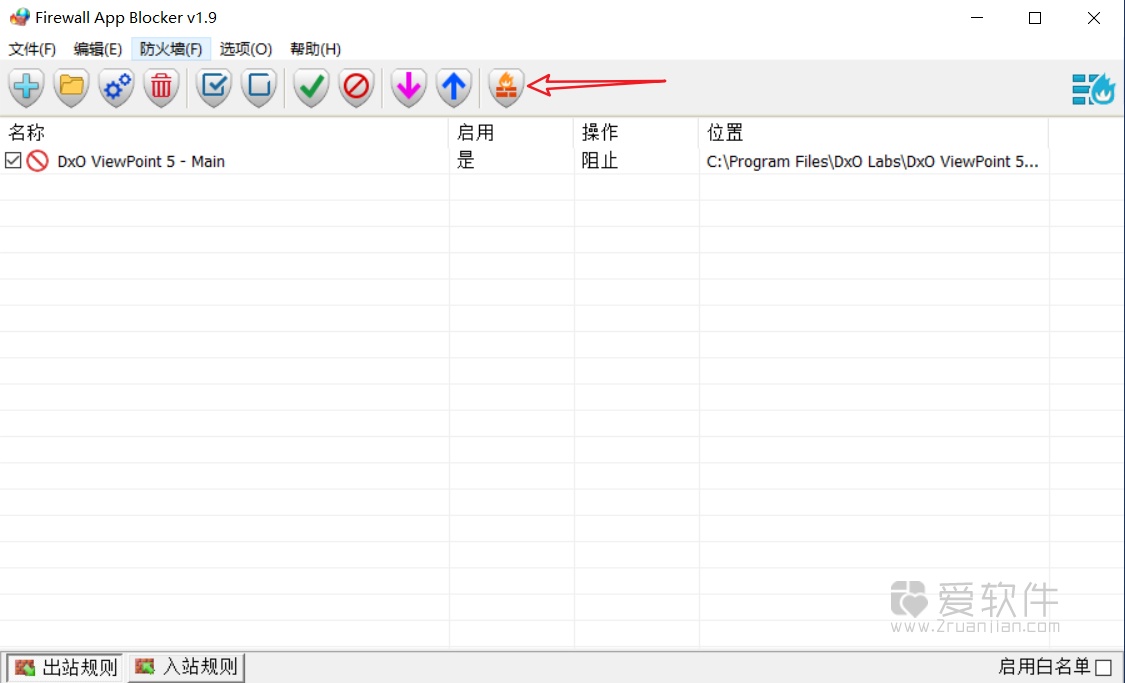Move the rule down with the magenta arrow
1125x683 pixels.
tap(408, 88)
